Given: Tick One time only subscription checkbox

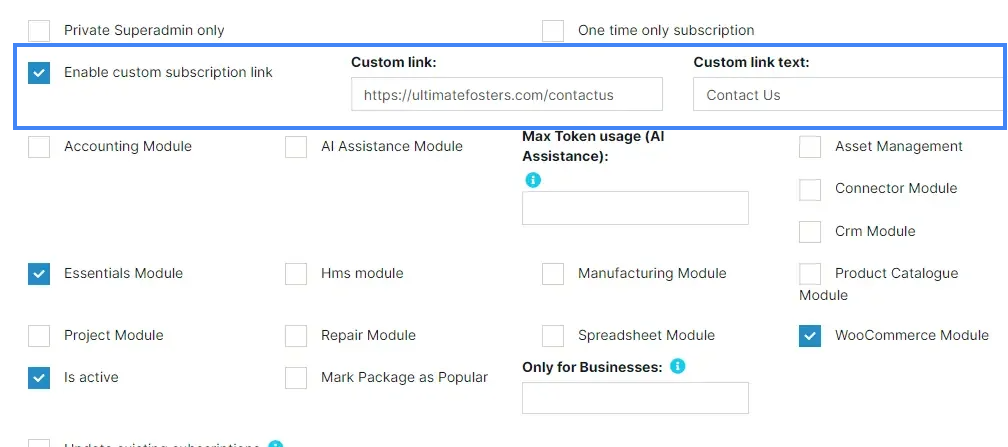Looking at the screenshot, I should [x=553, y=30].
